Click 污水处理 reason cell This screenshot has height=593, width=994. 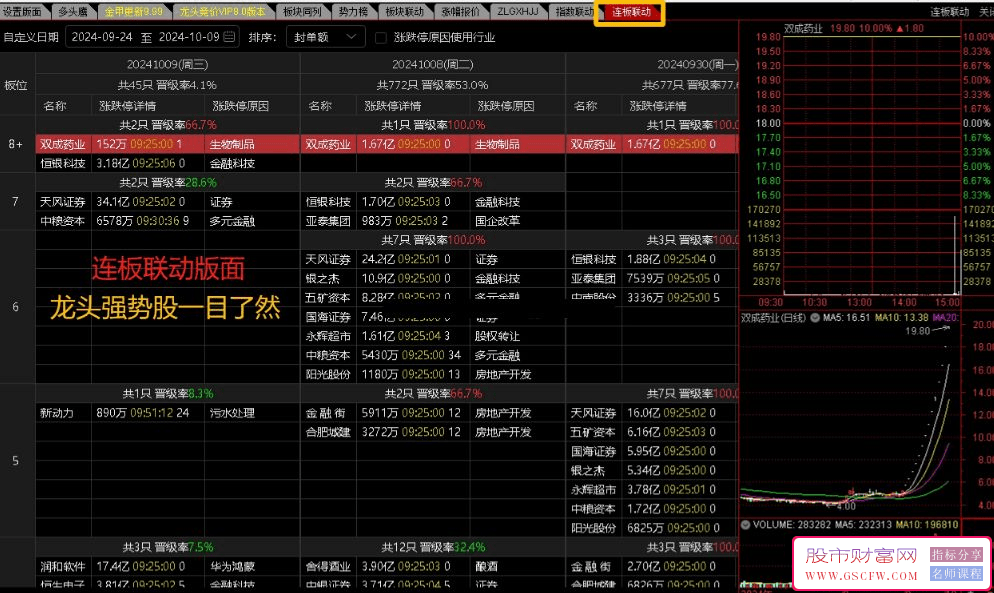[x=232, y=413]
